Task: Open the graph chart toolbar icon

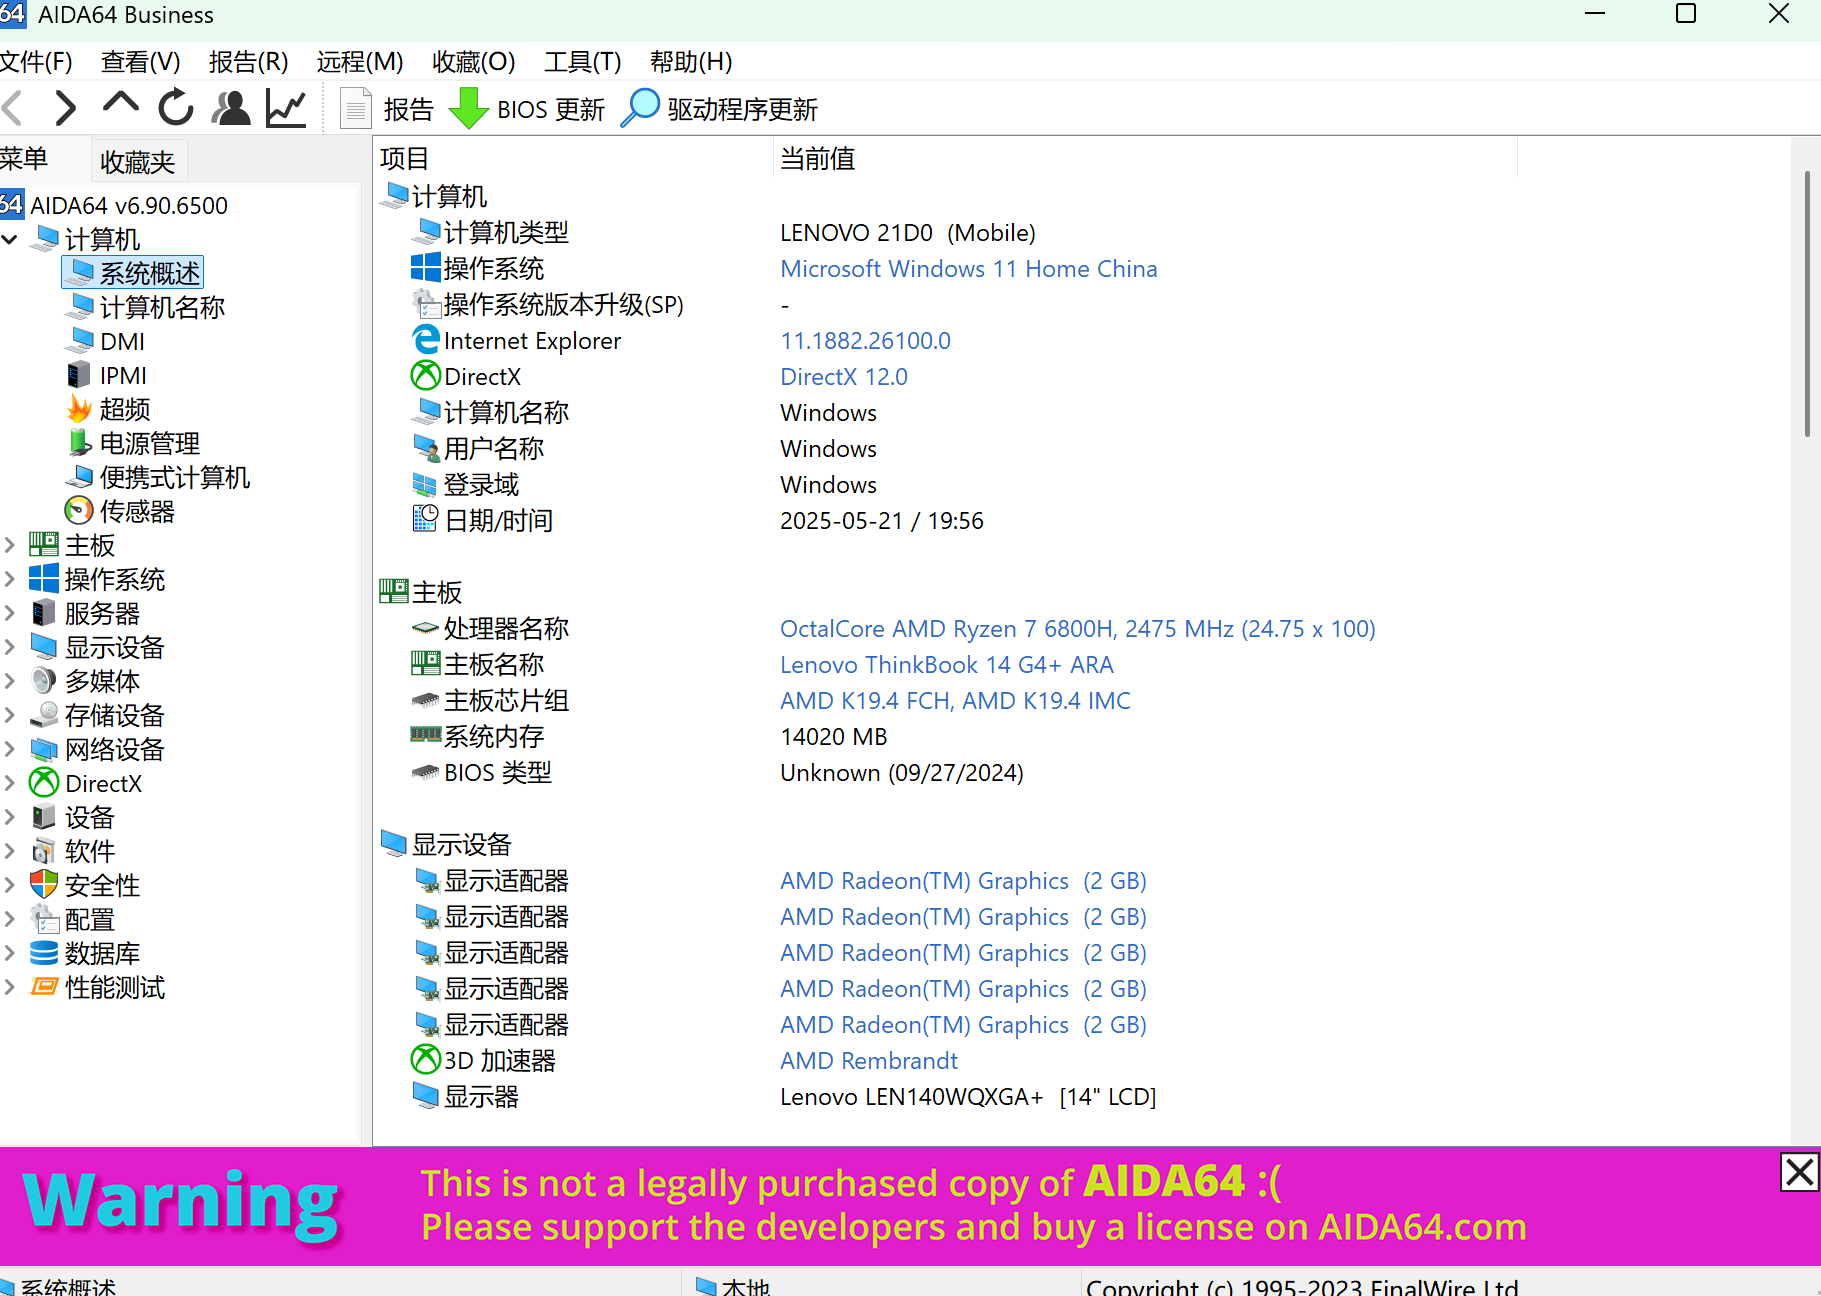Action: [x=286, y=108]
